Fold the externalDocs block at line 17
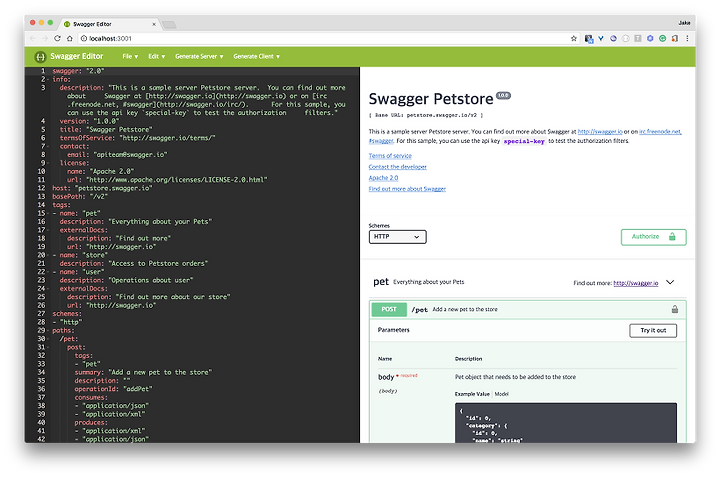This screenshot has width=720, height=478. [48, 230]
